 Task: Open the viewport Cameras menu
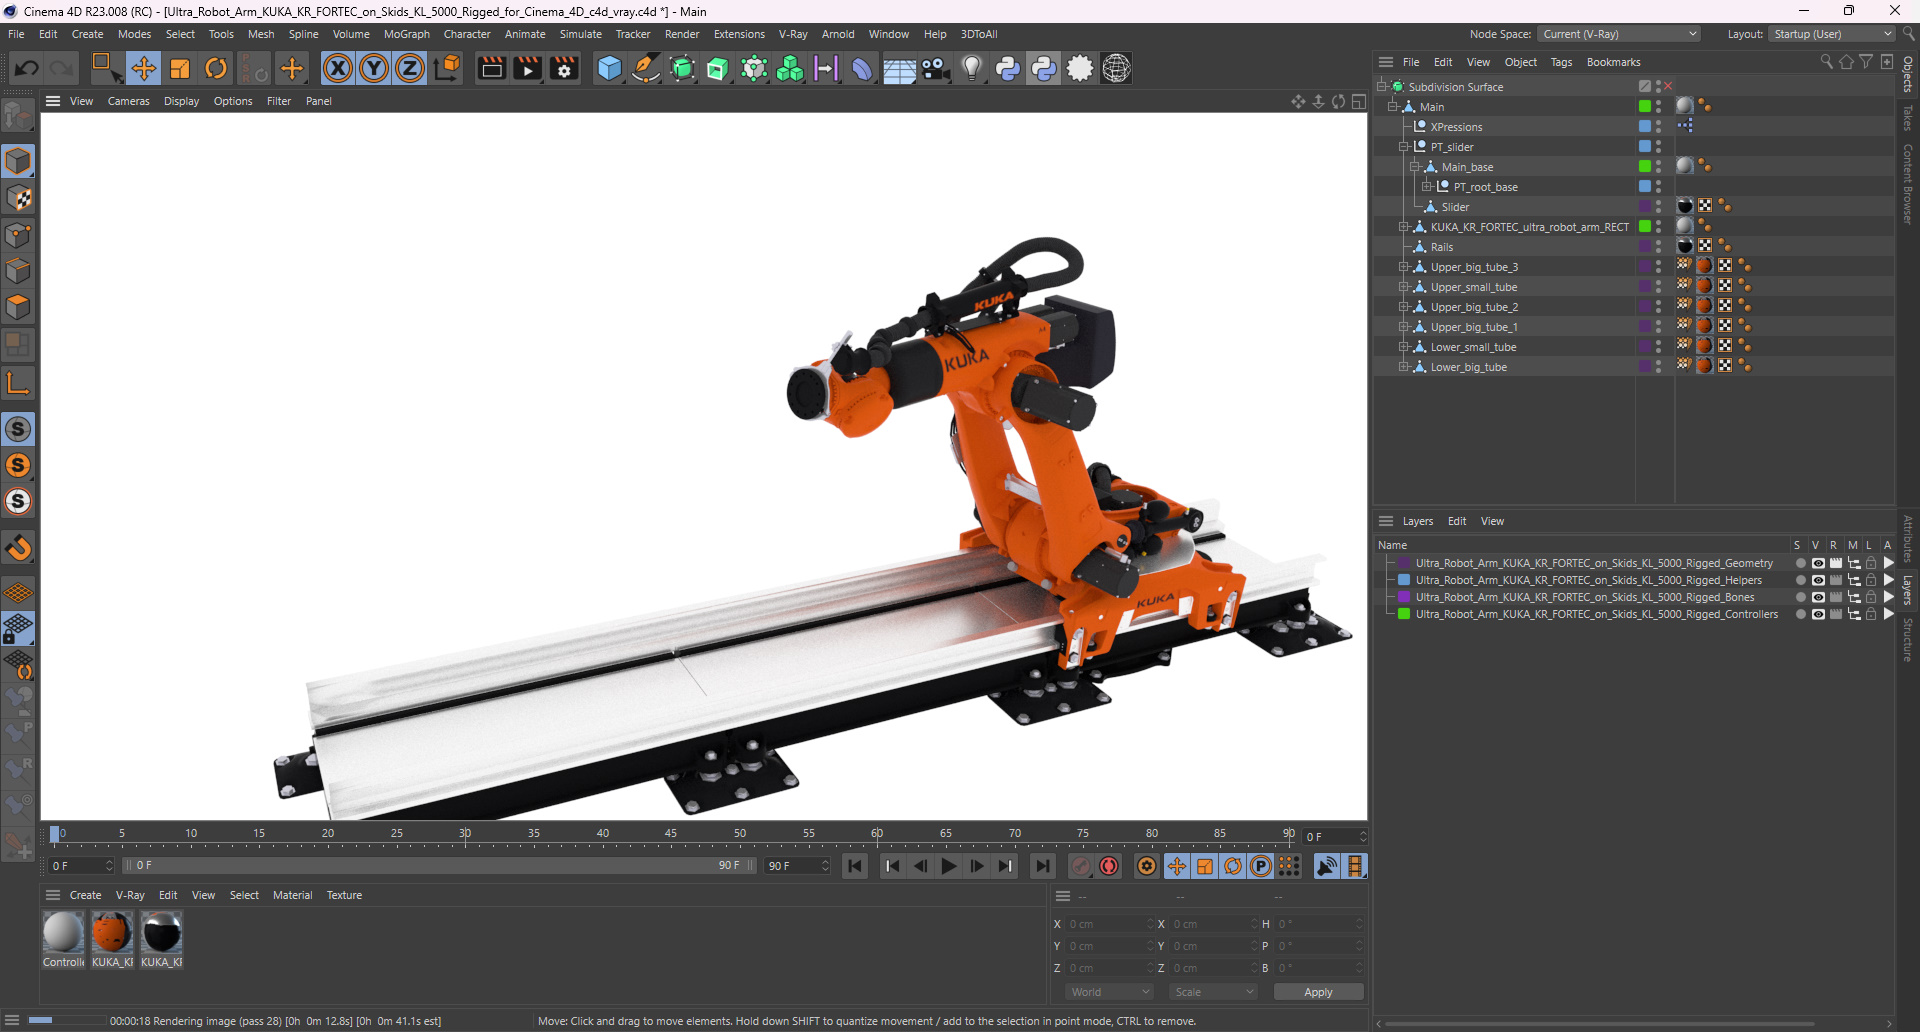click(x=128, y=101)
